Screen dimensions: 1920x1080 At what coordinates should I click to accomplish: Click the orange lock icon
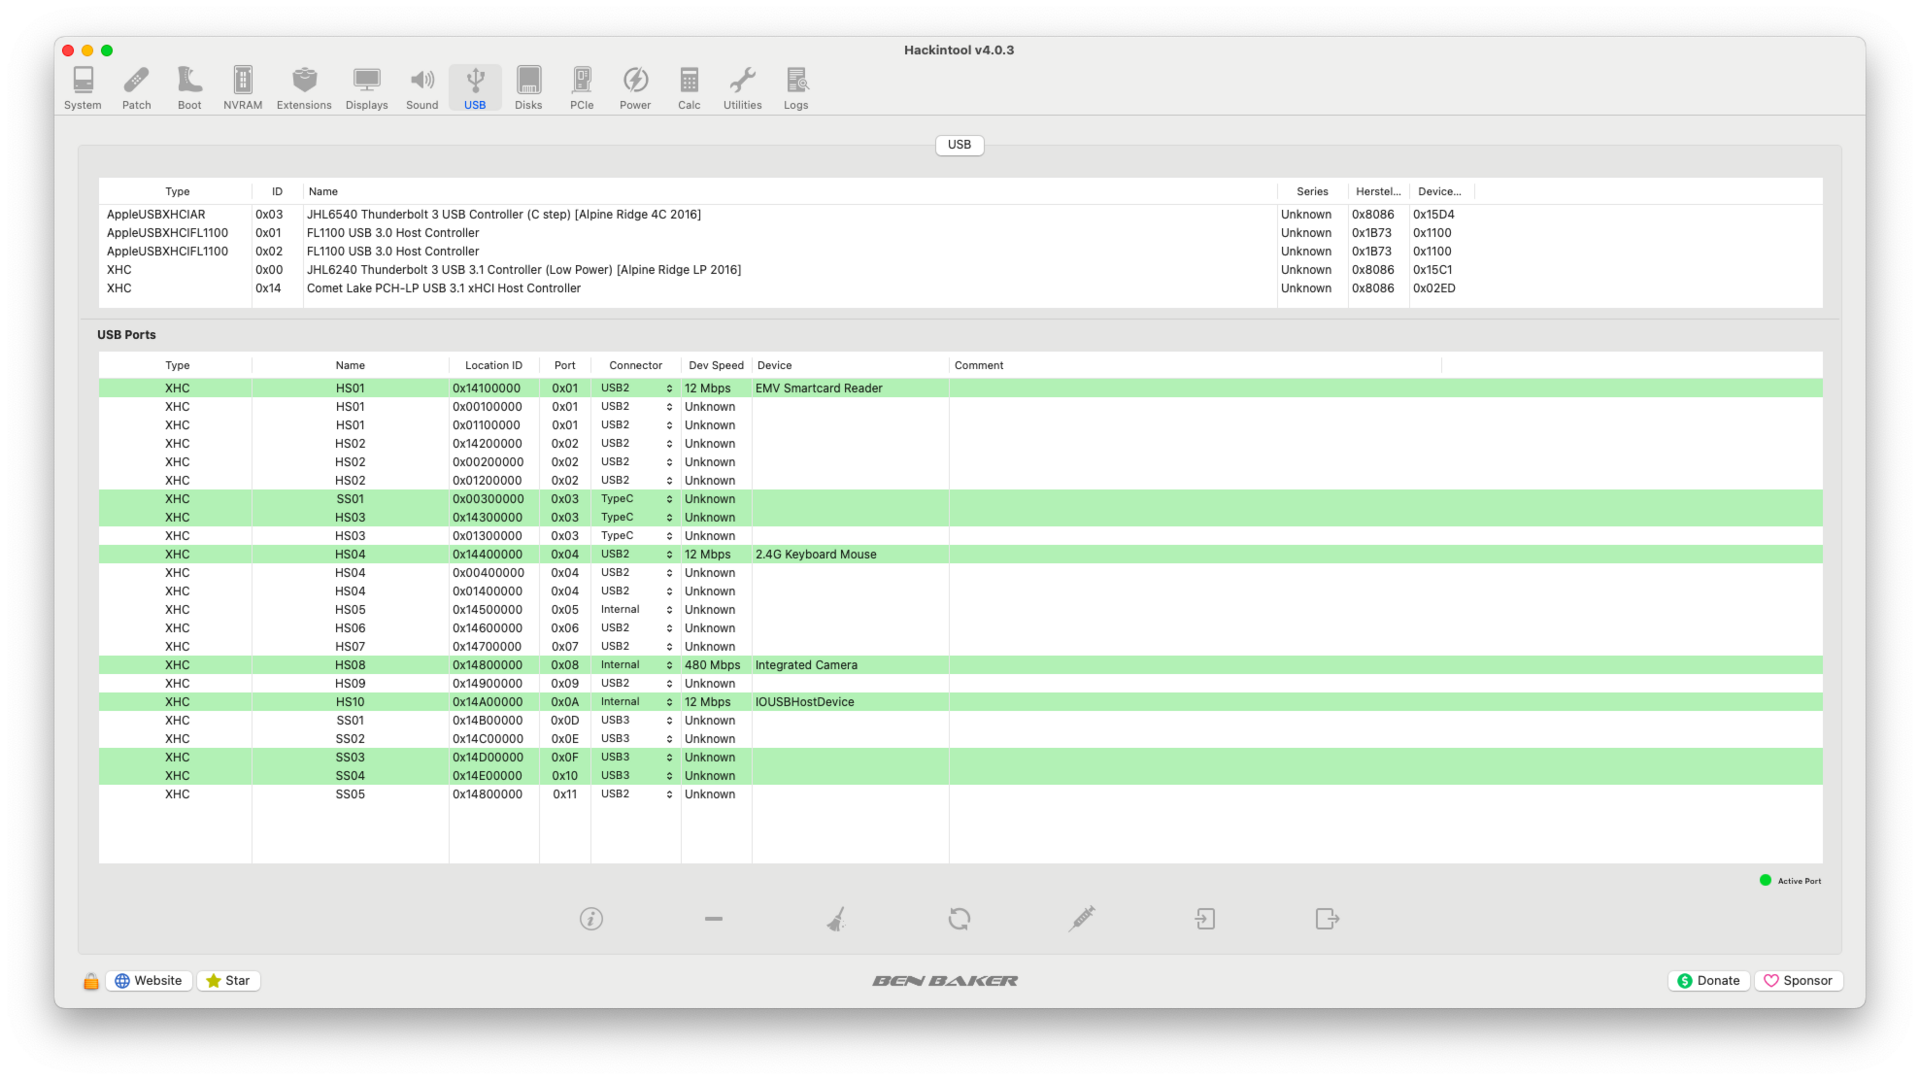pos(91,981)
